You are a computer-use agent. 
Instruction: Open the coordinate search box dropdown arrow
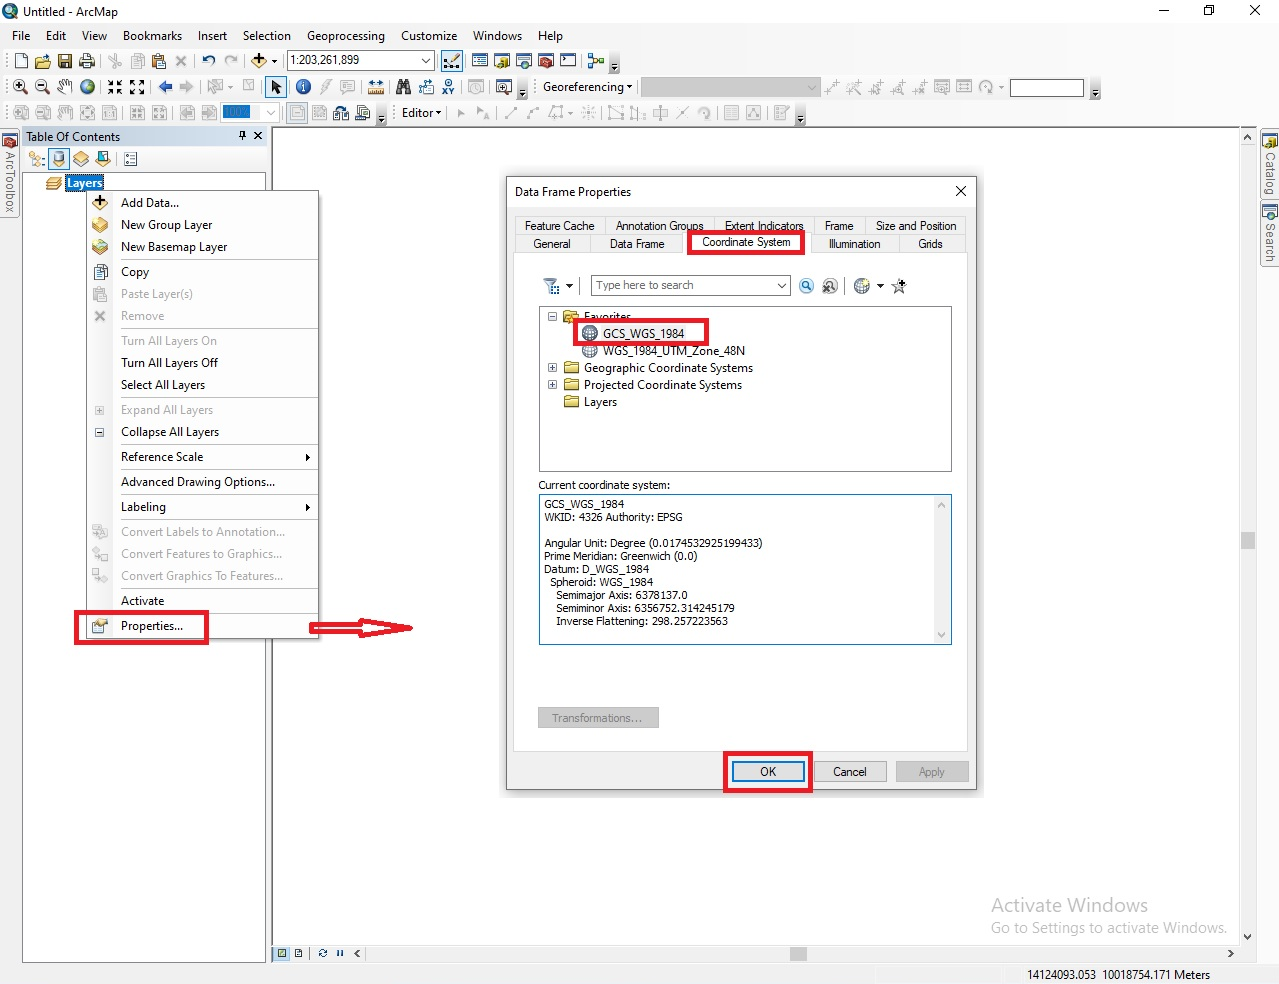(x=782, y=286)
